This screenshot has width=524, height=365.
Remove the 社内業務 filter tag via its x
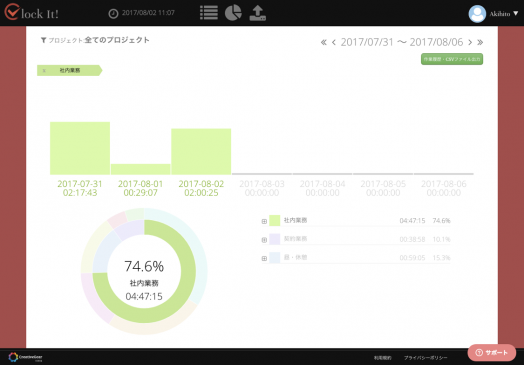44,71
